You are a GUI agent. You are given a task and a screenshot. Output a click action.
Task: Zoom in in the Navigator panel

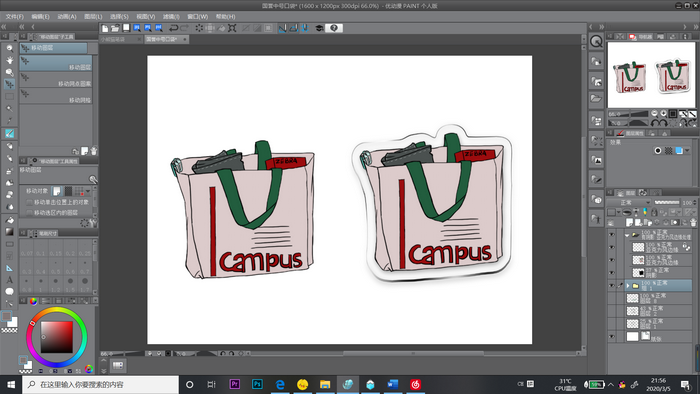(x=663, y=114)
